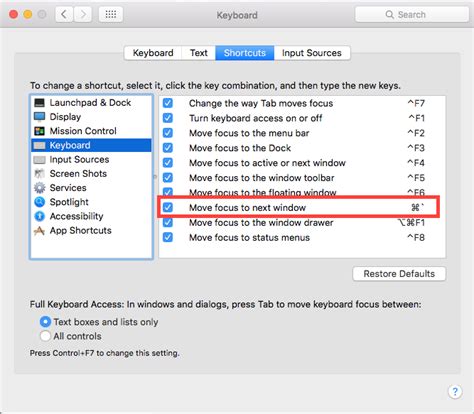Click the ⌥⌘F1 key combination
This screenshot has width=474, height=414.
pyautogui.click(x=411, y=222)
